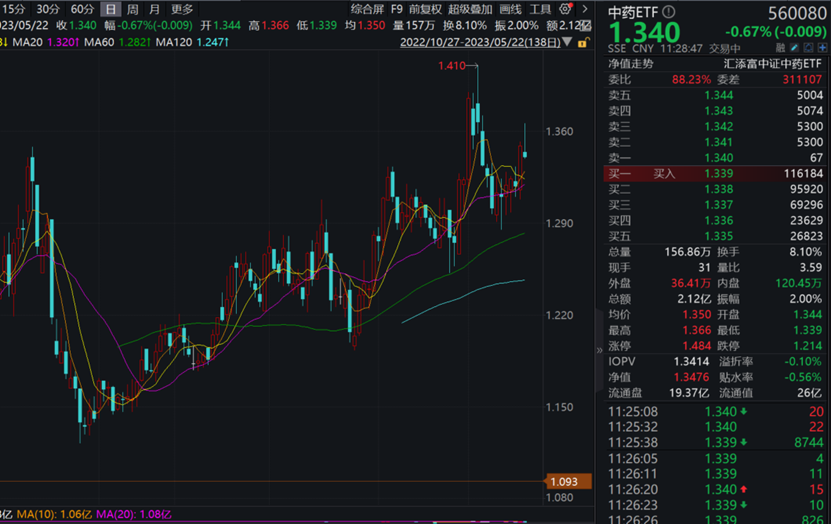Click the 卖三 price 1.342
The width and height of the screenshot is (831, 524).
(x=719, y=127)
